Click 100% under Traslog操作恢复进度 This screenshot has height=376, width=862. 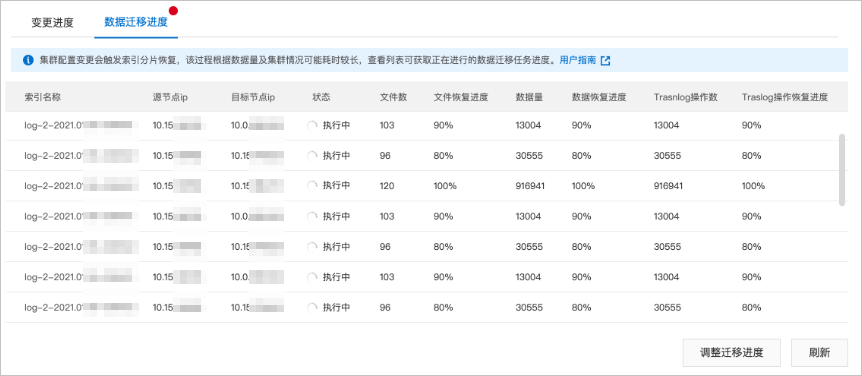[x=753, y=186]
